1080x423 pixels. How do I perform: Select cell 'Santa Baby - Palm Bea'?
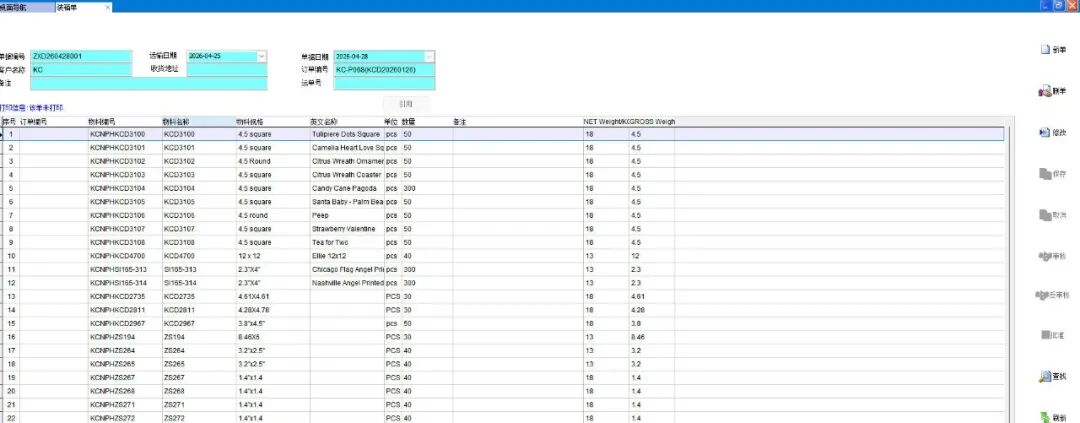(346, 202)
